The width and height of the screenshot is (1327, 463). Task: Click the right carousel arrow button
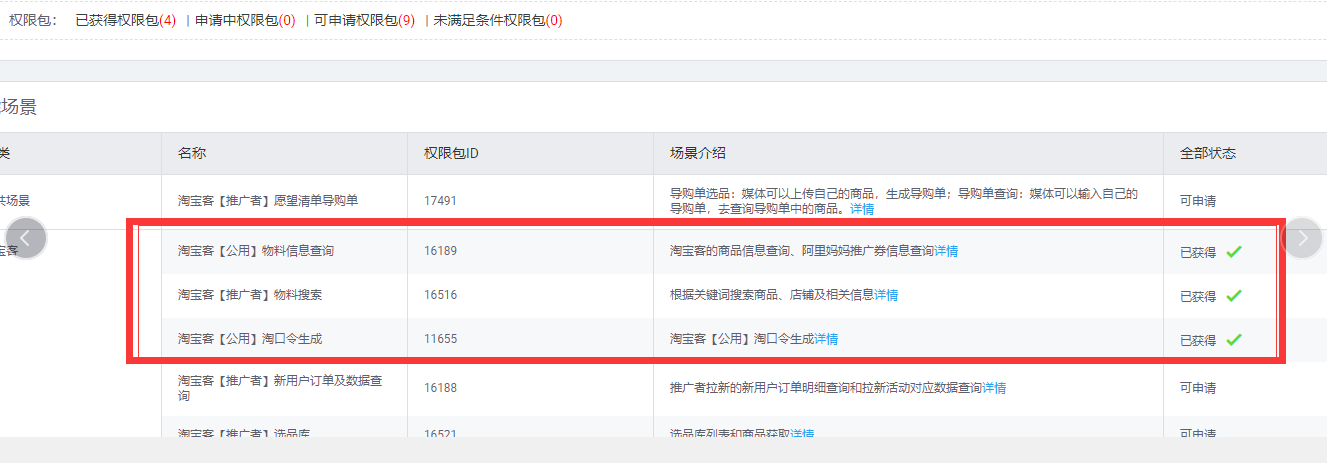[x=1302, y=238]
